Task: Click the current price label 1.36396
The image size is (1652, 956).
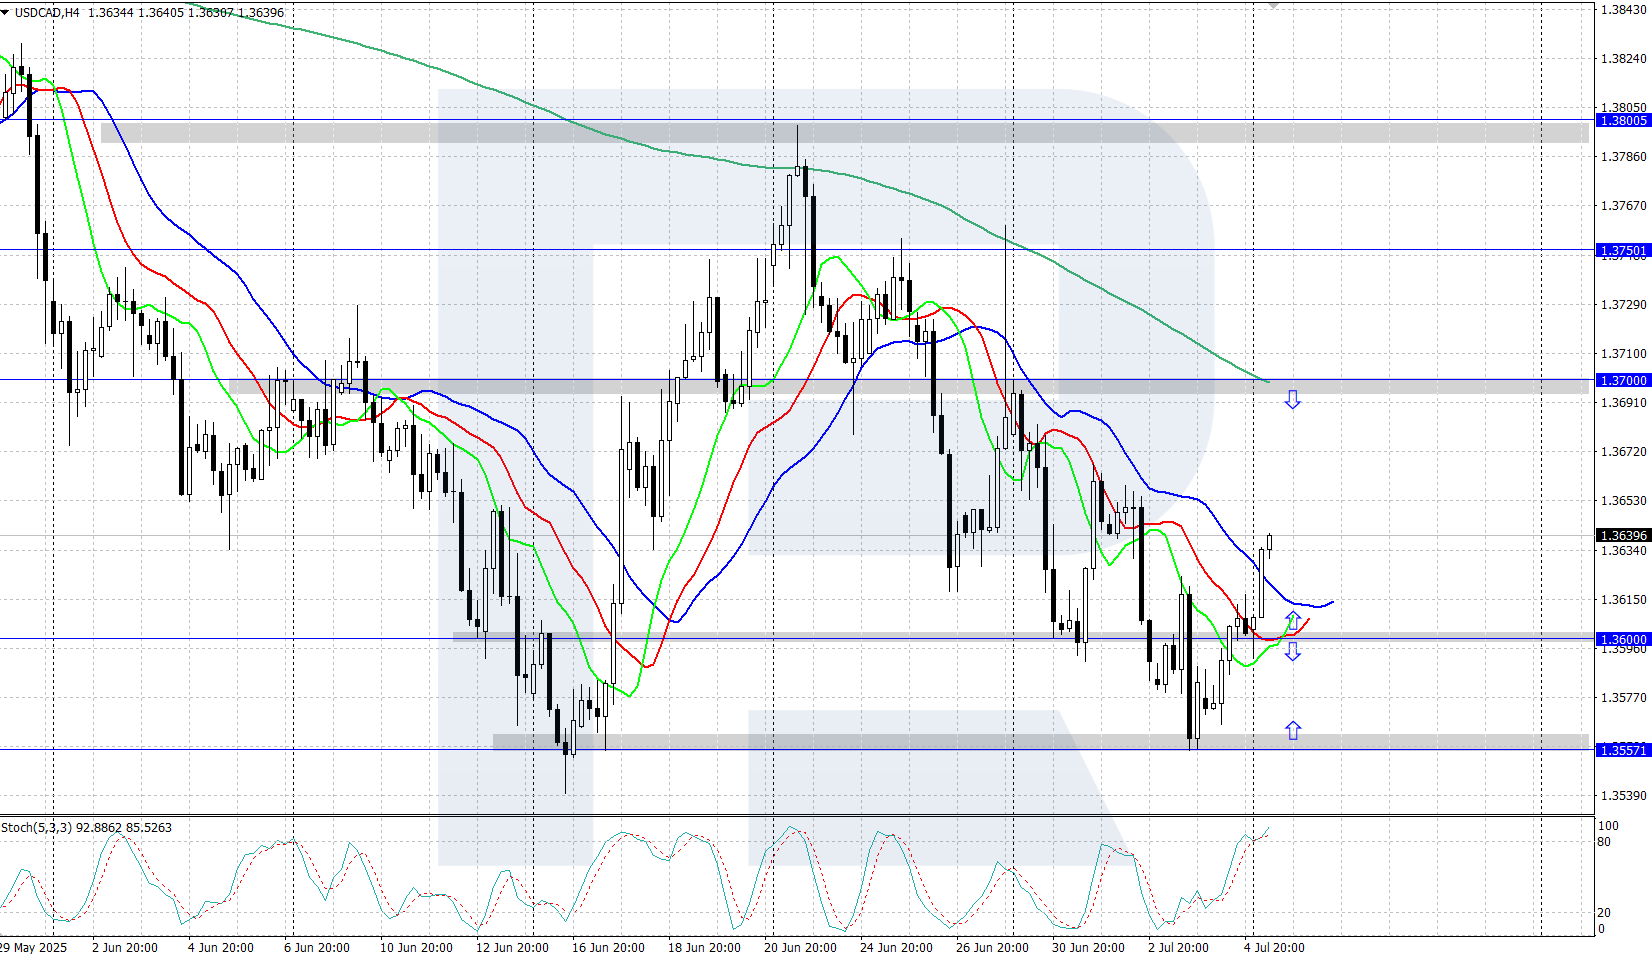Action: point(1622,535)
